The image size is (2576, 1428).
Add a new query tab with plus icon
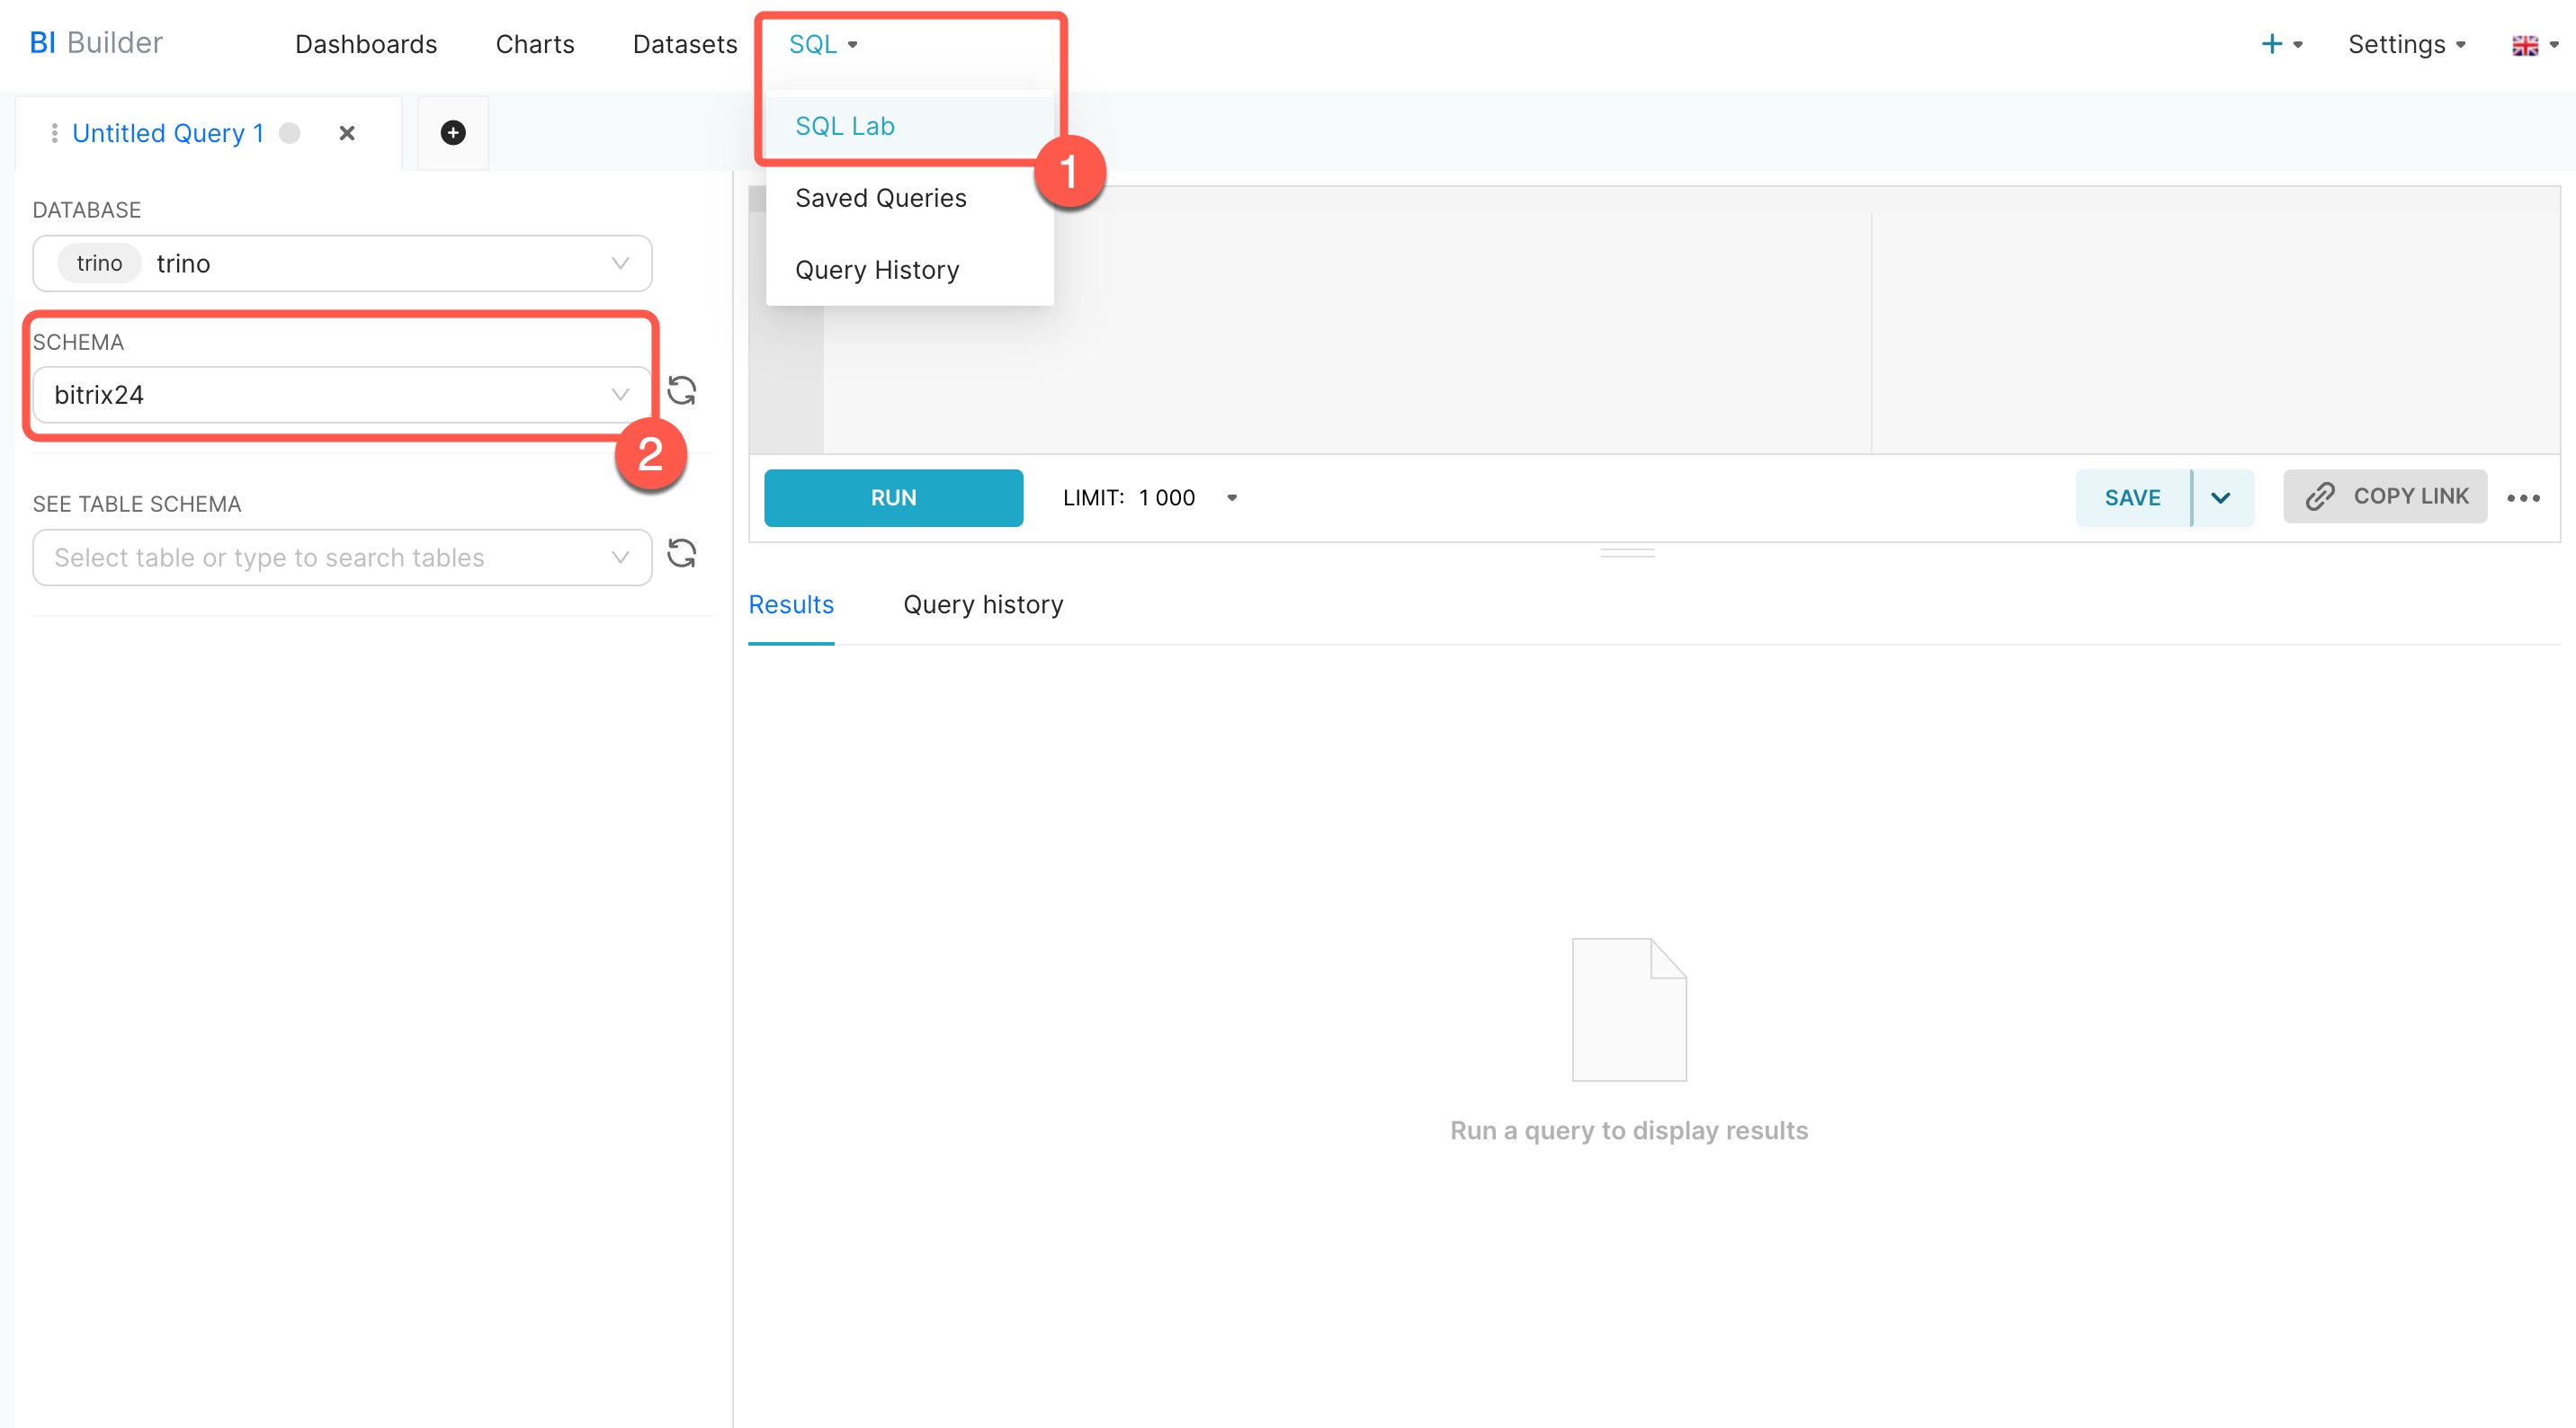[x=453, y=133]
